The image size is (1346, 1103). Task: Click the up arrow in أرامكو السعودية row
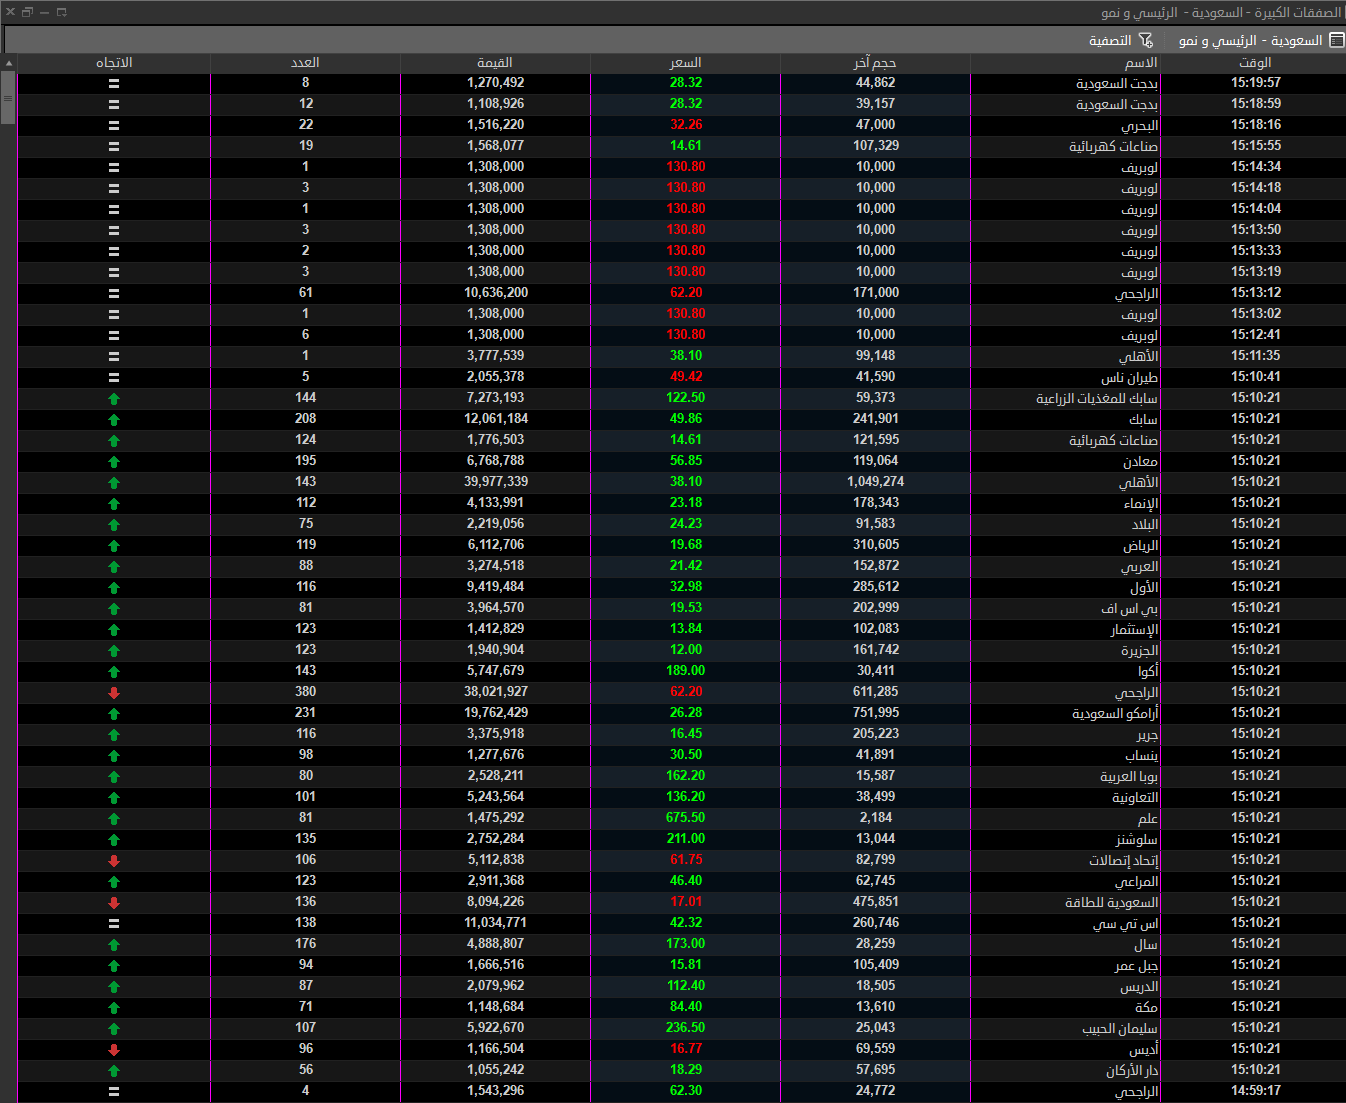tap(114, 713)
